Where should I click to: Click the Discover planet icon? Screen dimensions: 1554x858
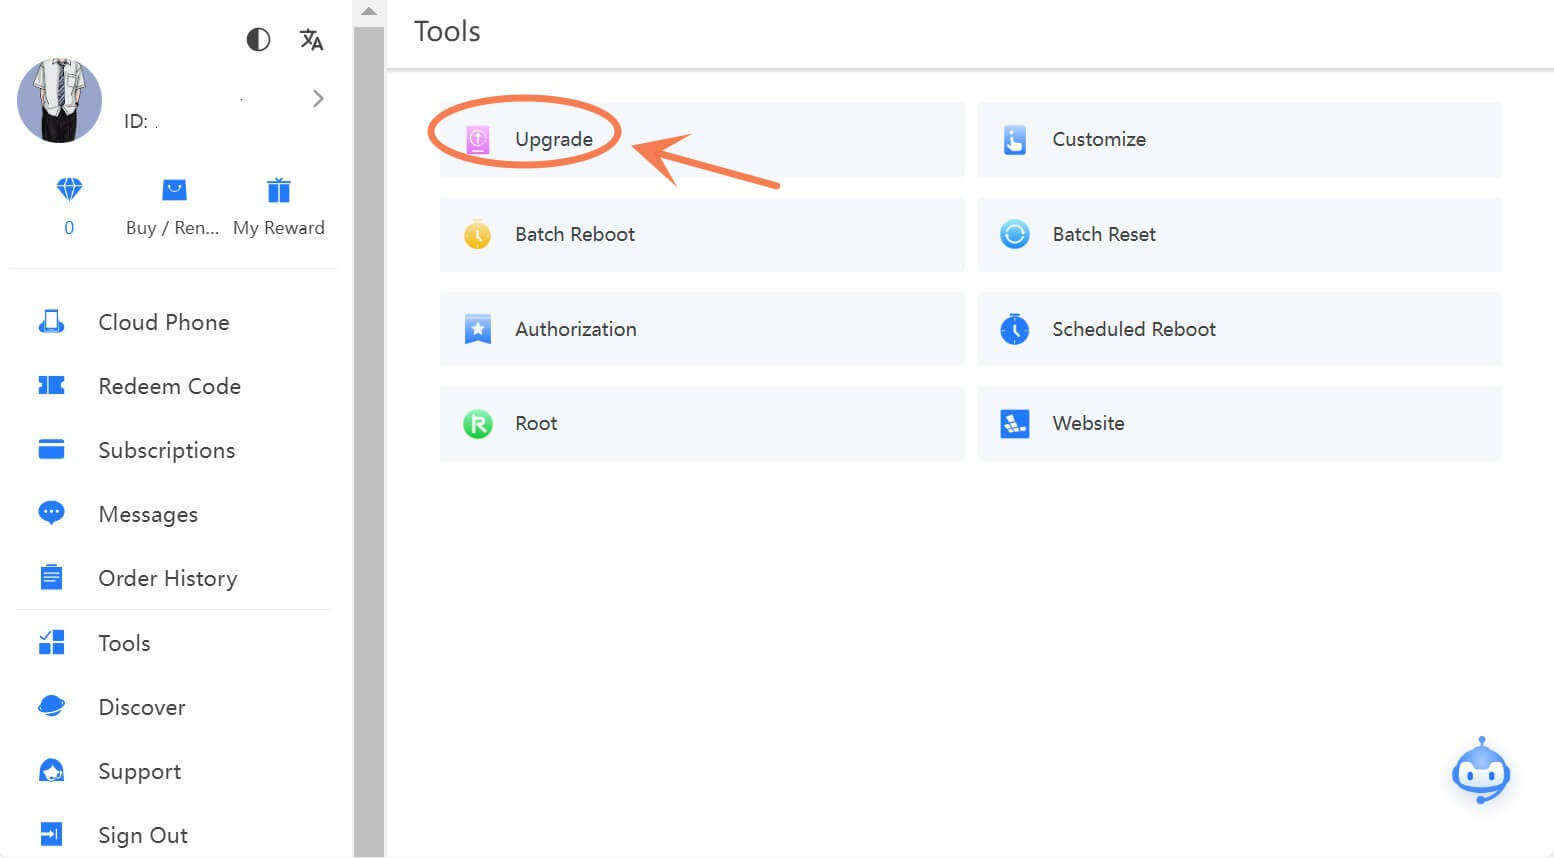[51, 706]
